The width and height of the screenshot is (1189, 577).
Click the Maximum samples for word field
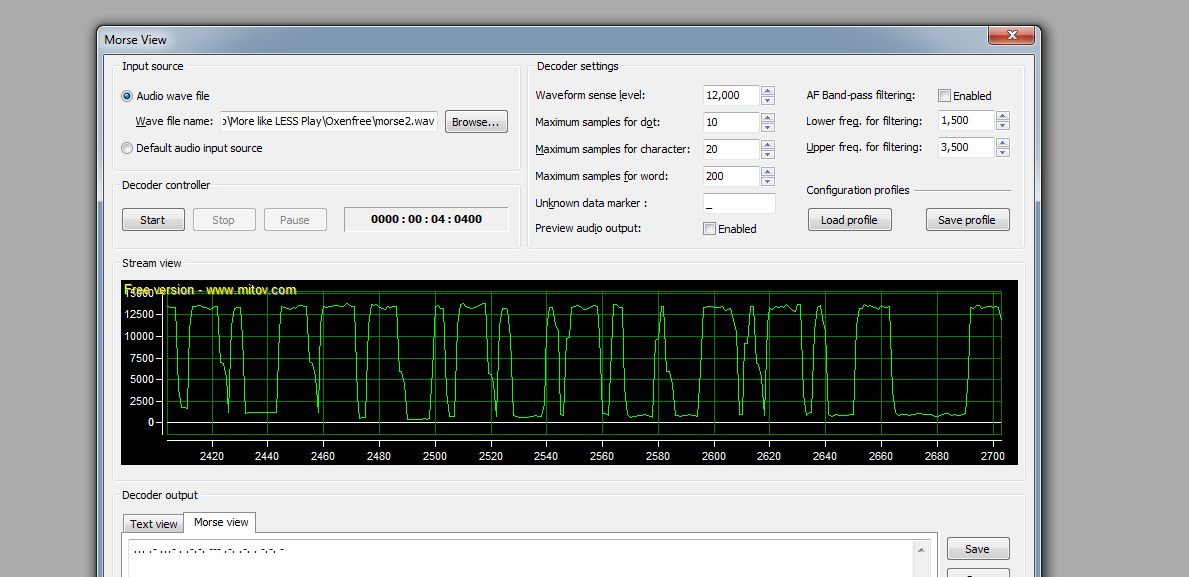click(x=731, y=176)
